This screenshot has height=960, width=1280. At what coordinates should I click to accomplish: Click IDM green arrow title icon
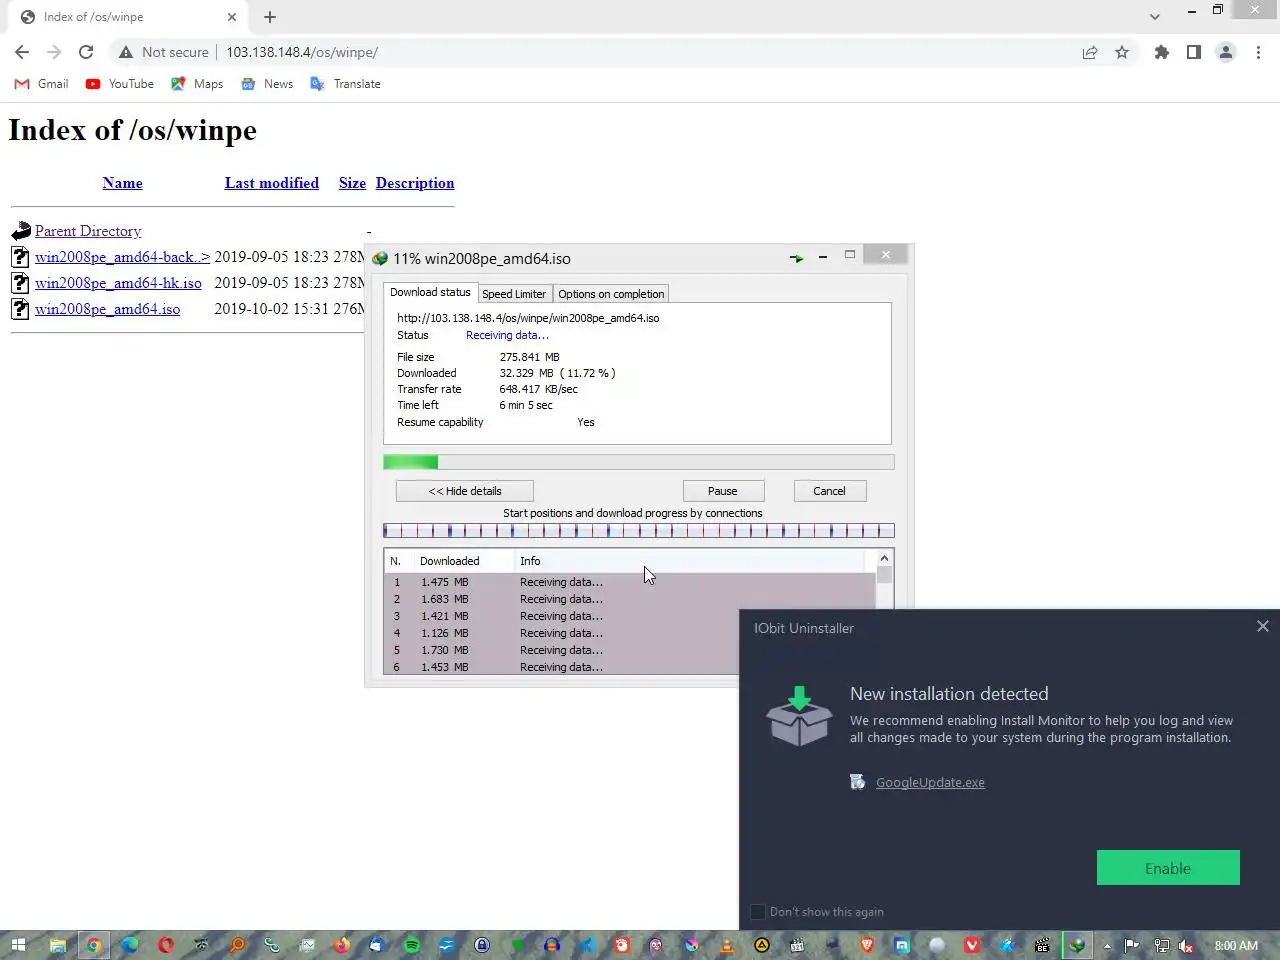coord(796,258)
